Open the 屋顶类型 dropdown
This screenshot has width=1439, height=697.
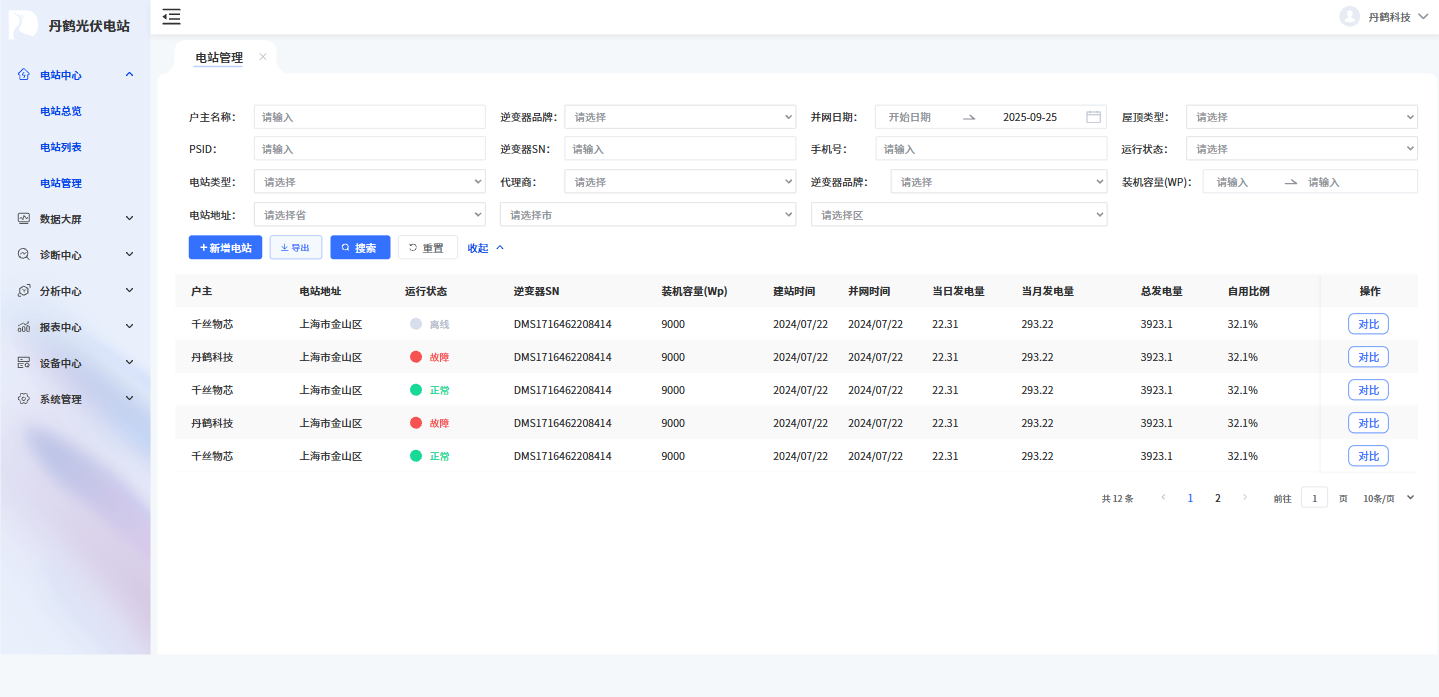(x=1301, y=117)
